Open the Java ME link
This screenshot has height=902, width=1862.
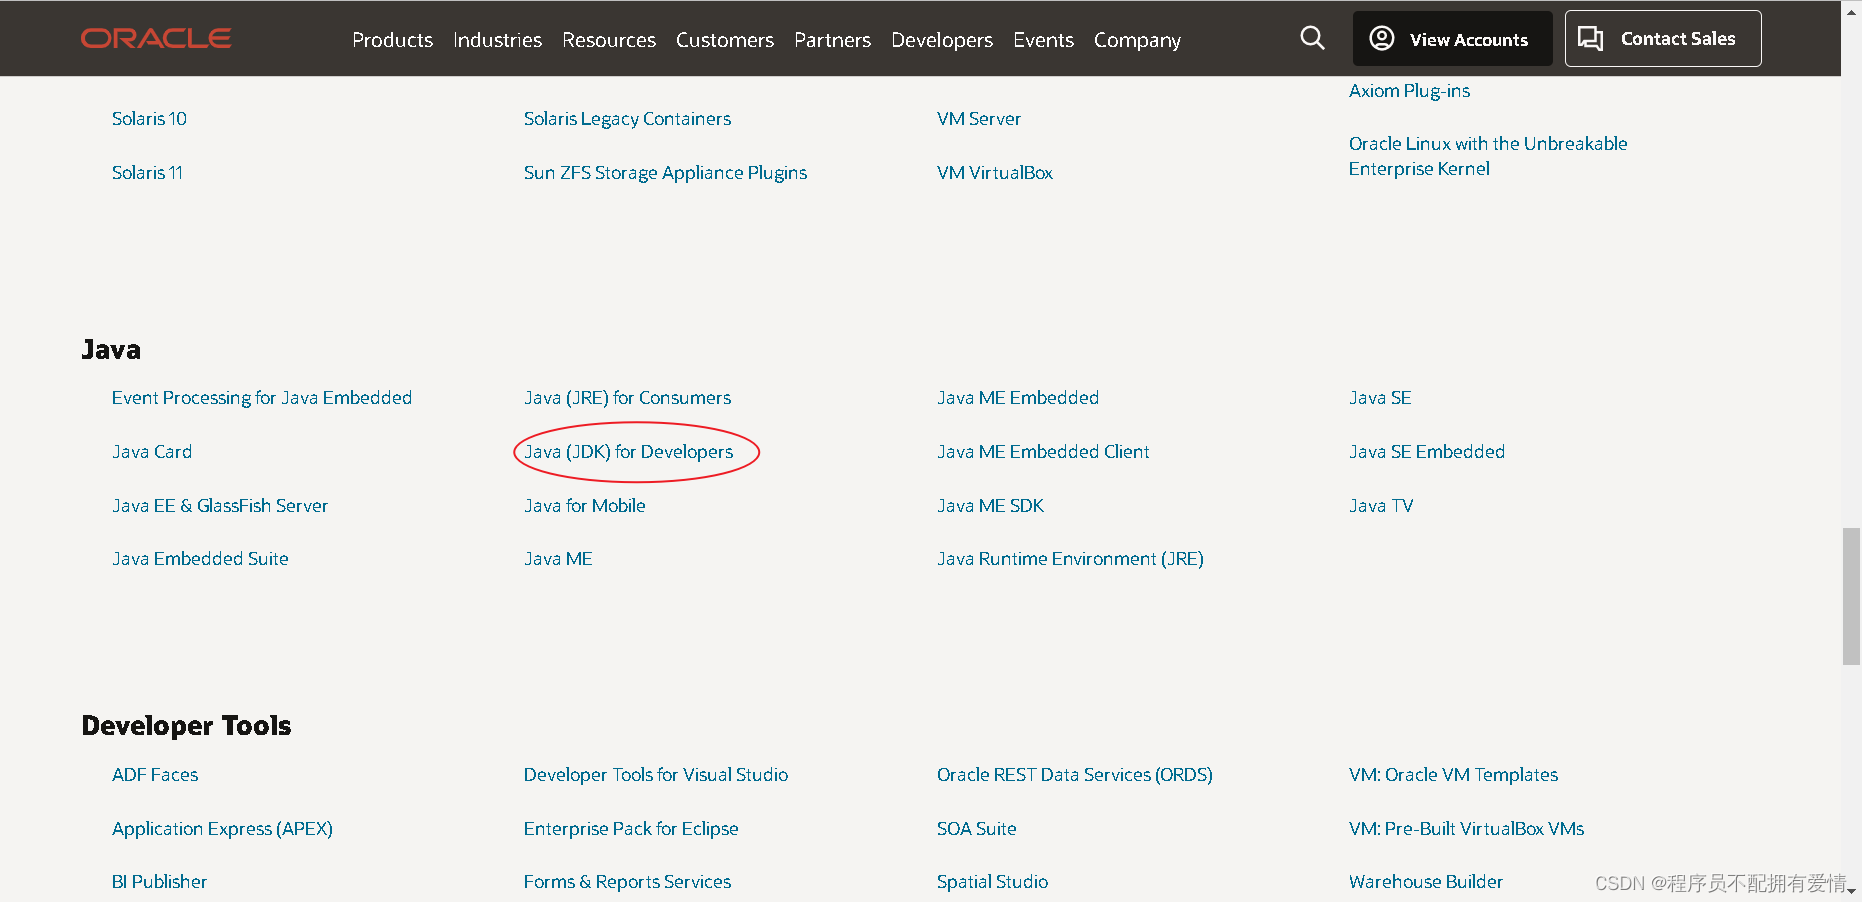tap(558, 559)
